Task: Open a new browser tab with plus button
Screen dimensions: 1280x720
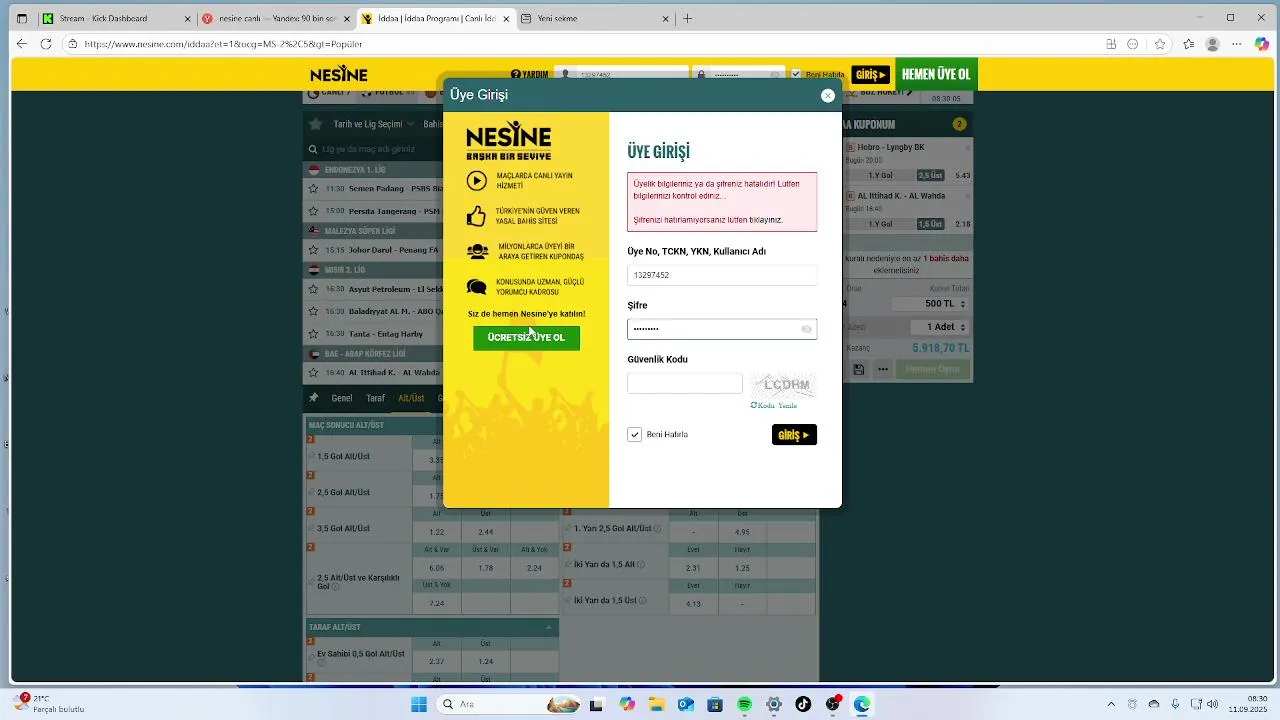Action: point(687,18)
